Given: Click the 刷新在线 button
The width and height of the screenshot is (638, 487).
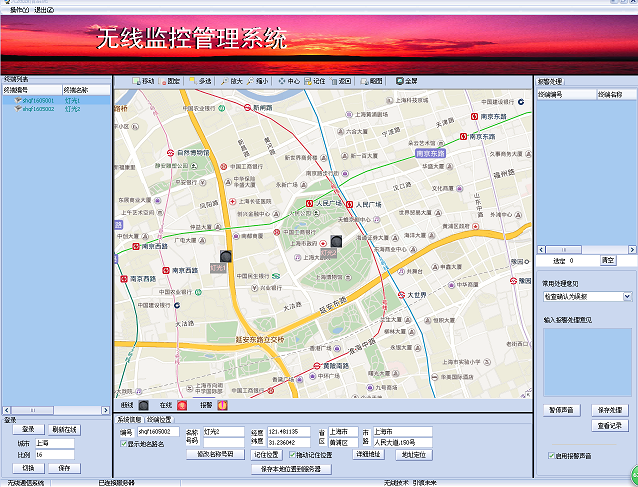Looking at the screenshot, I should pos(64,429).
